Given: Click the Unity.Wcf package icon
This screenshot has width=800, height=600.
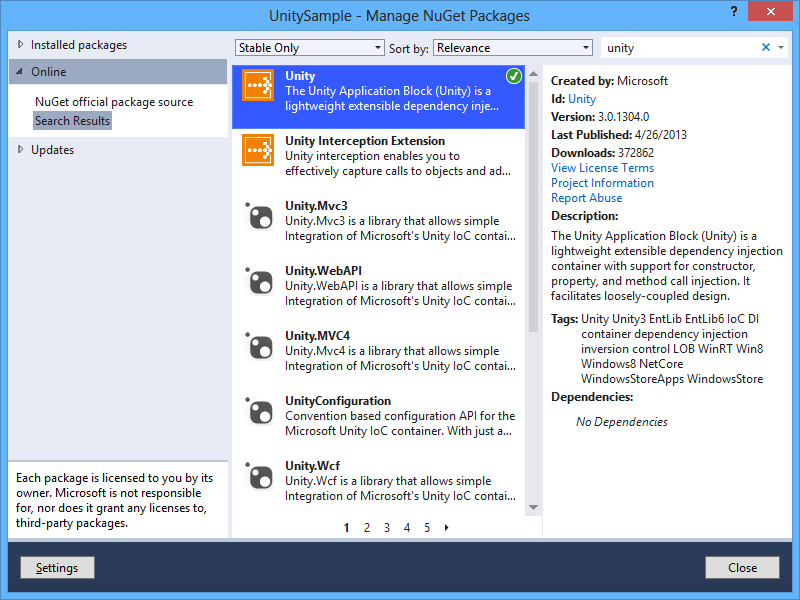Looking at the screenshot, I should click(x=260, y=476).
